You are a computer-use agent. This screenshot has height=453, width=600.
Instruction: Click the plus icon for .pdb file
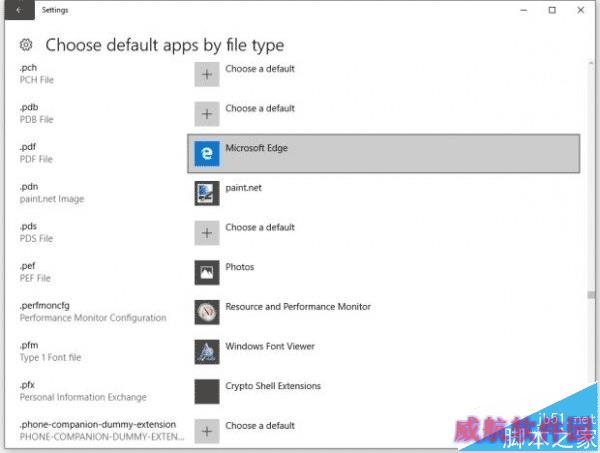[x=207, y=113]
